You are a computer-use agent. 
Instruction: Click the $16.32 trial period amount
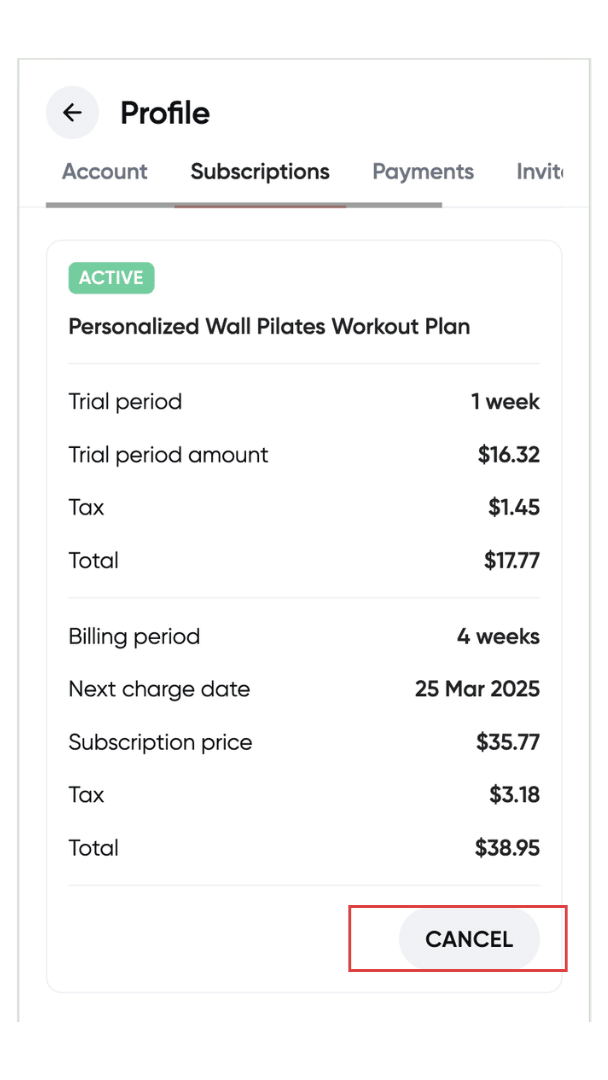(x=508, y=455)
